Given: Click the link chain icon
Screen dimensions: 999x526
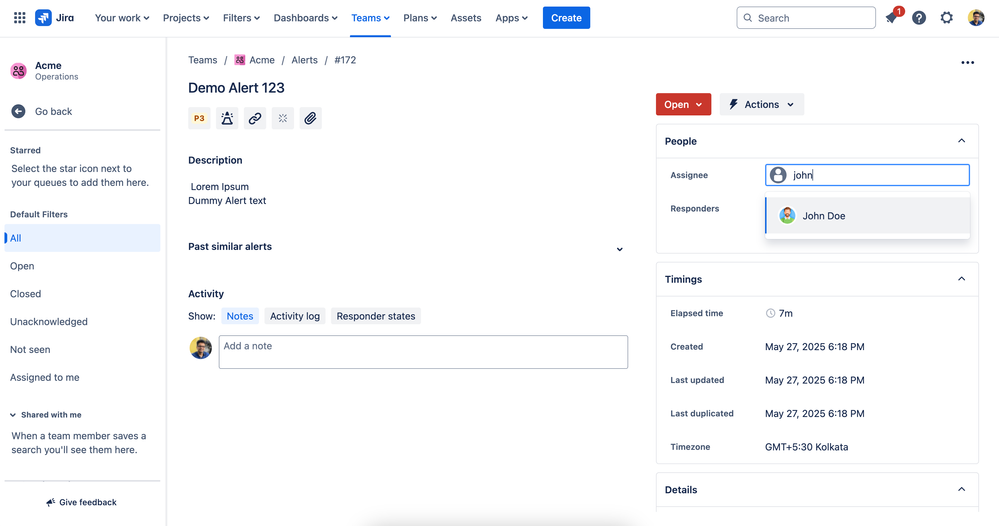Looking at the screenshot, I should (255, 118).
